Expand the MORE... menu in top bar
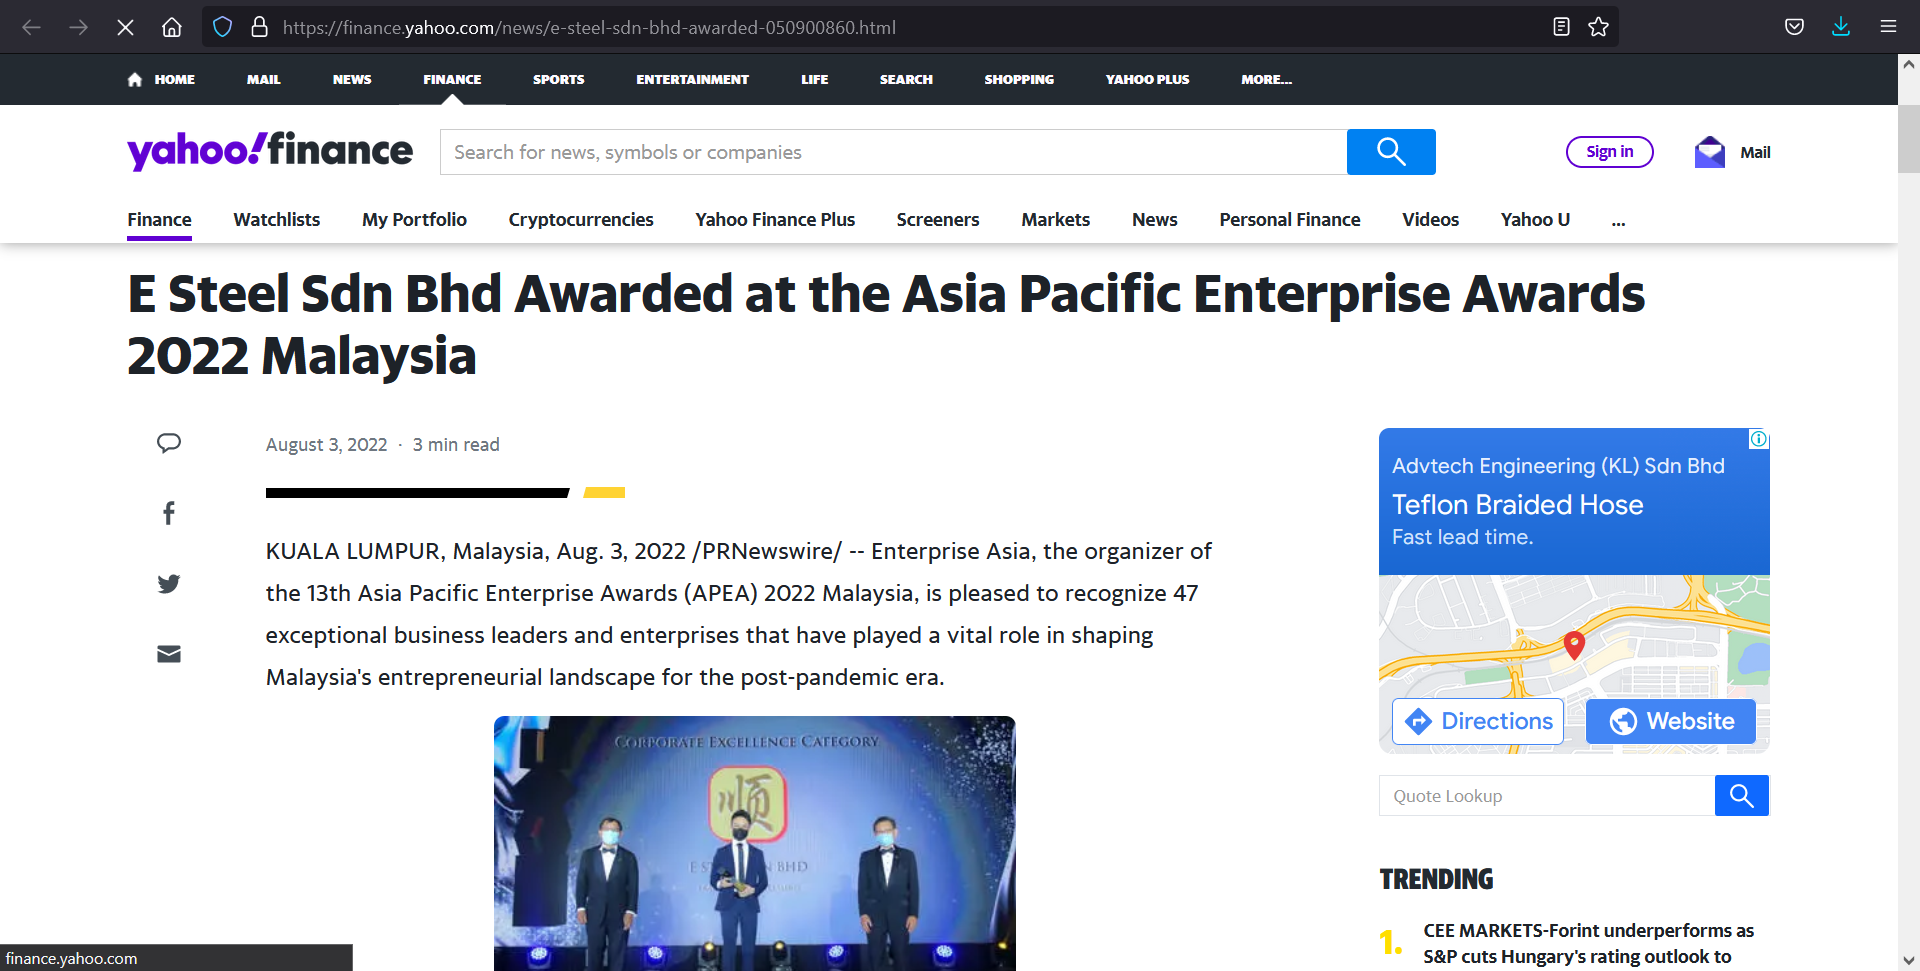 click(x=1266, y=79)
